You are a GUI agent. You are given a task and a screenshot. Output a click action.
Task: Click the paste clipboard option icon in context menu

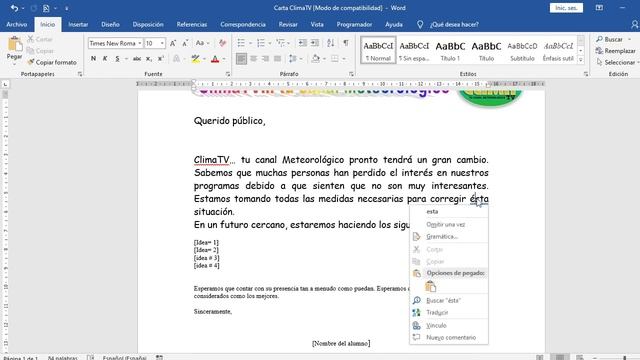431,287
